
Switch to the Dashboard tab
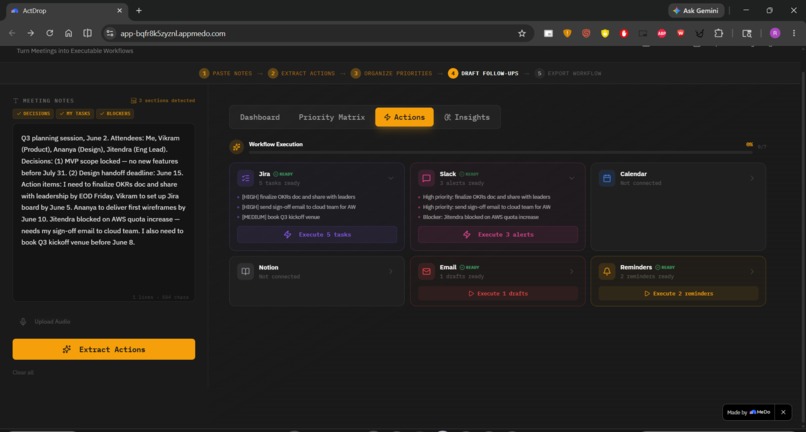click(260, 117)
